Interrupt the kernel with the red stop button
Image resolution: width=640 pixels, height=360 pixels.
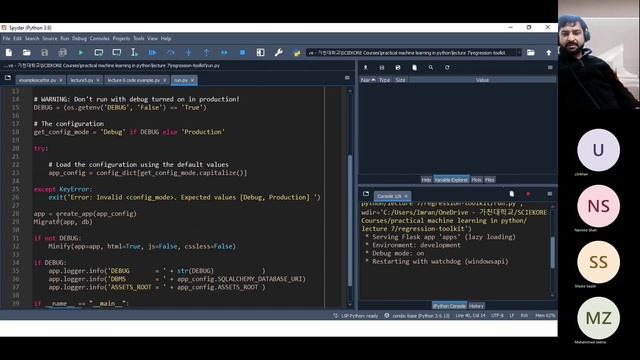click(528, 194)
